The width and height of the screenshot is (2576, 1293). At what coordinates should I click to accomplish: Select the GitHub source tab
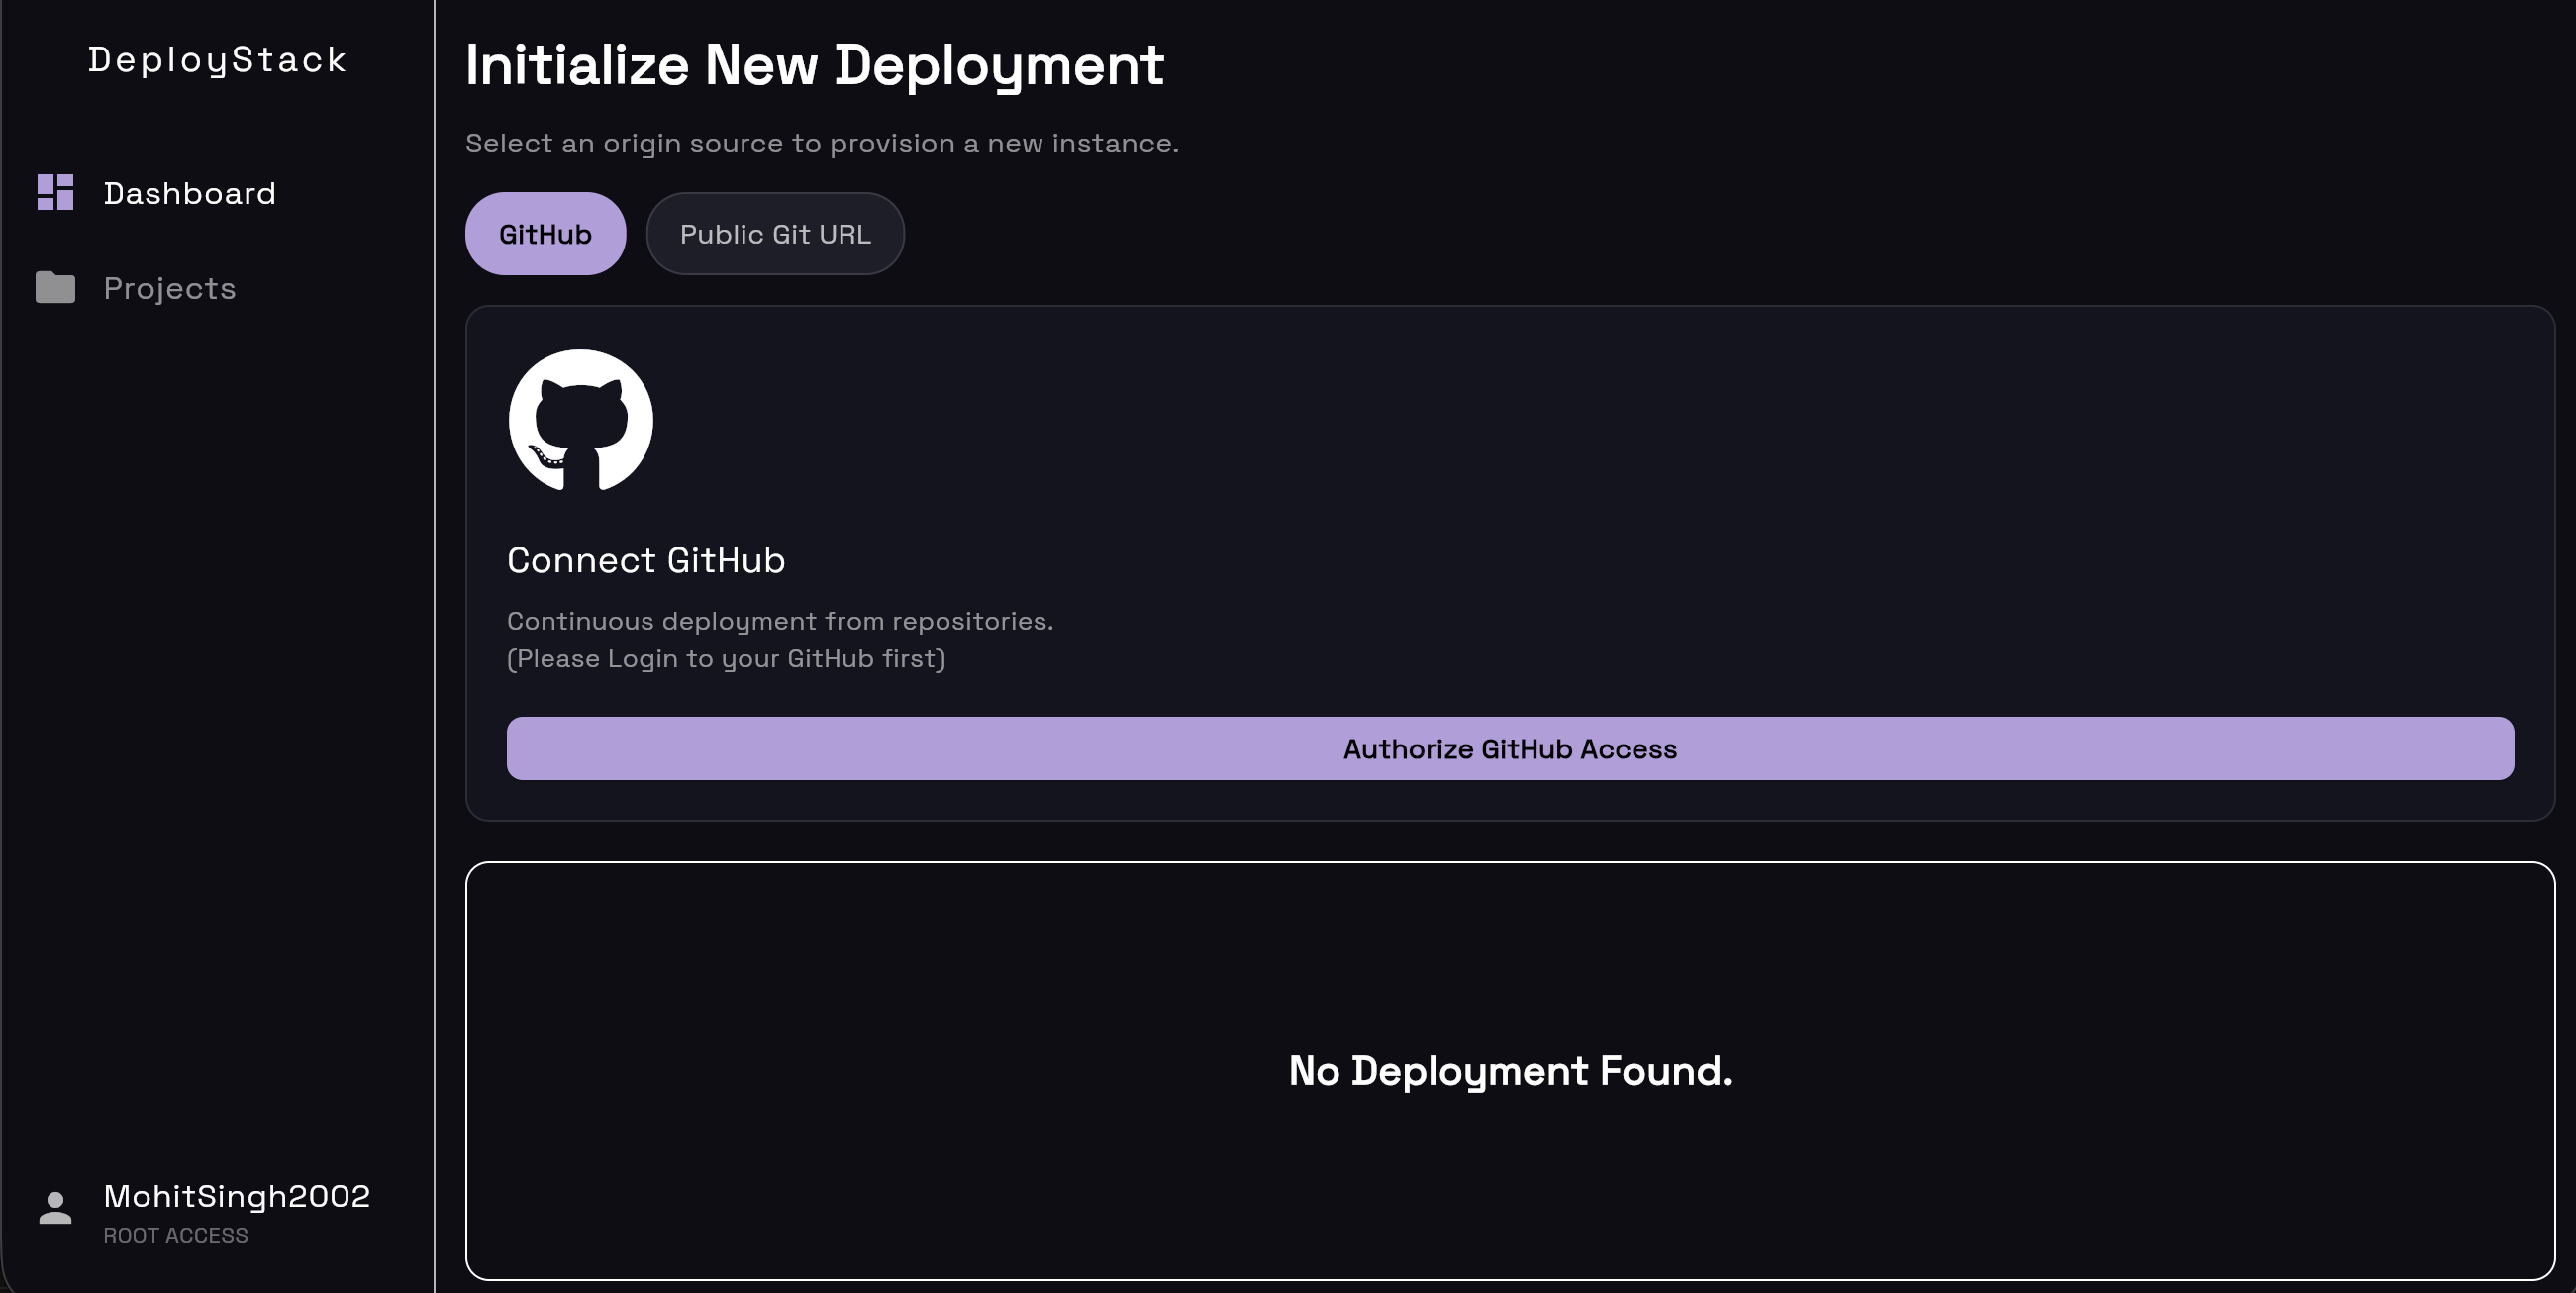coord(545,233)
